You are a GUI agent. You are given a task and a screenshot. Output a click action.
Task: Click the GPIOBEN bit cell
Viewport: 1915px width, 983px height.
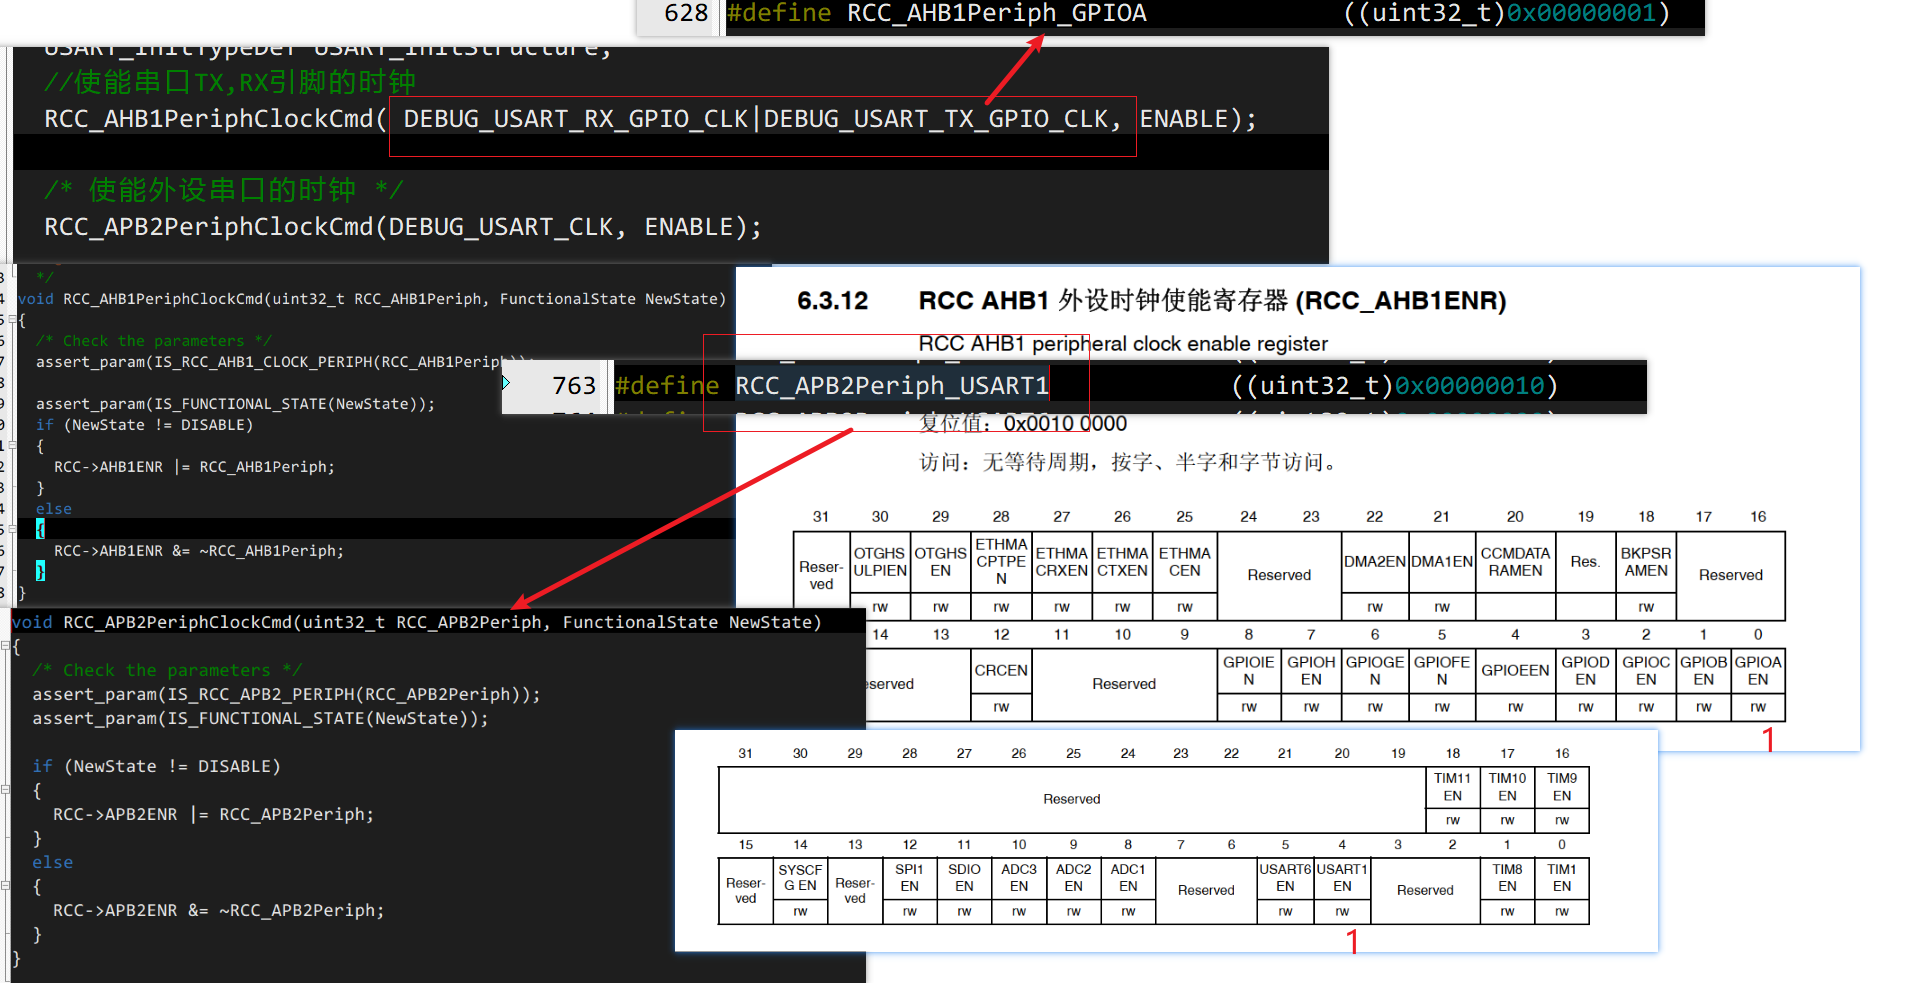pyautogui.click(x=1703, y=671)
